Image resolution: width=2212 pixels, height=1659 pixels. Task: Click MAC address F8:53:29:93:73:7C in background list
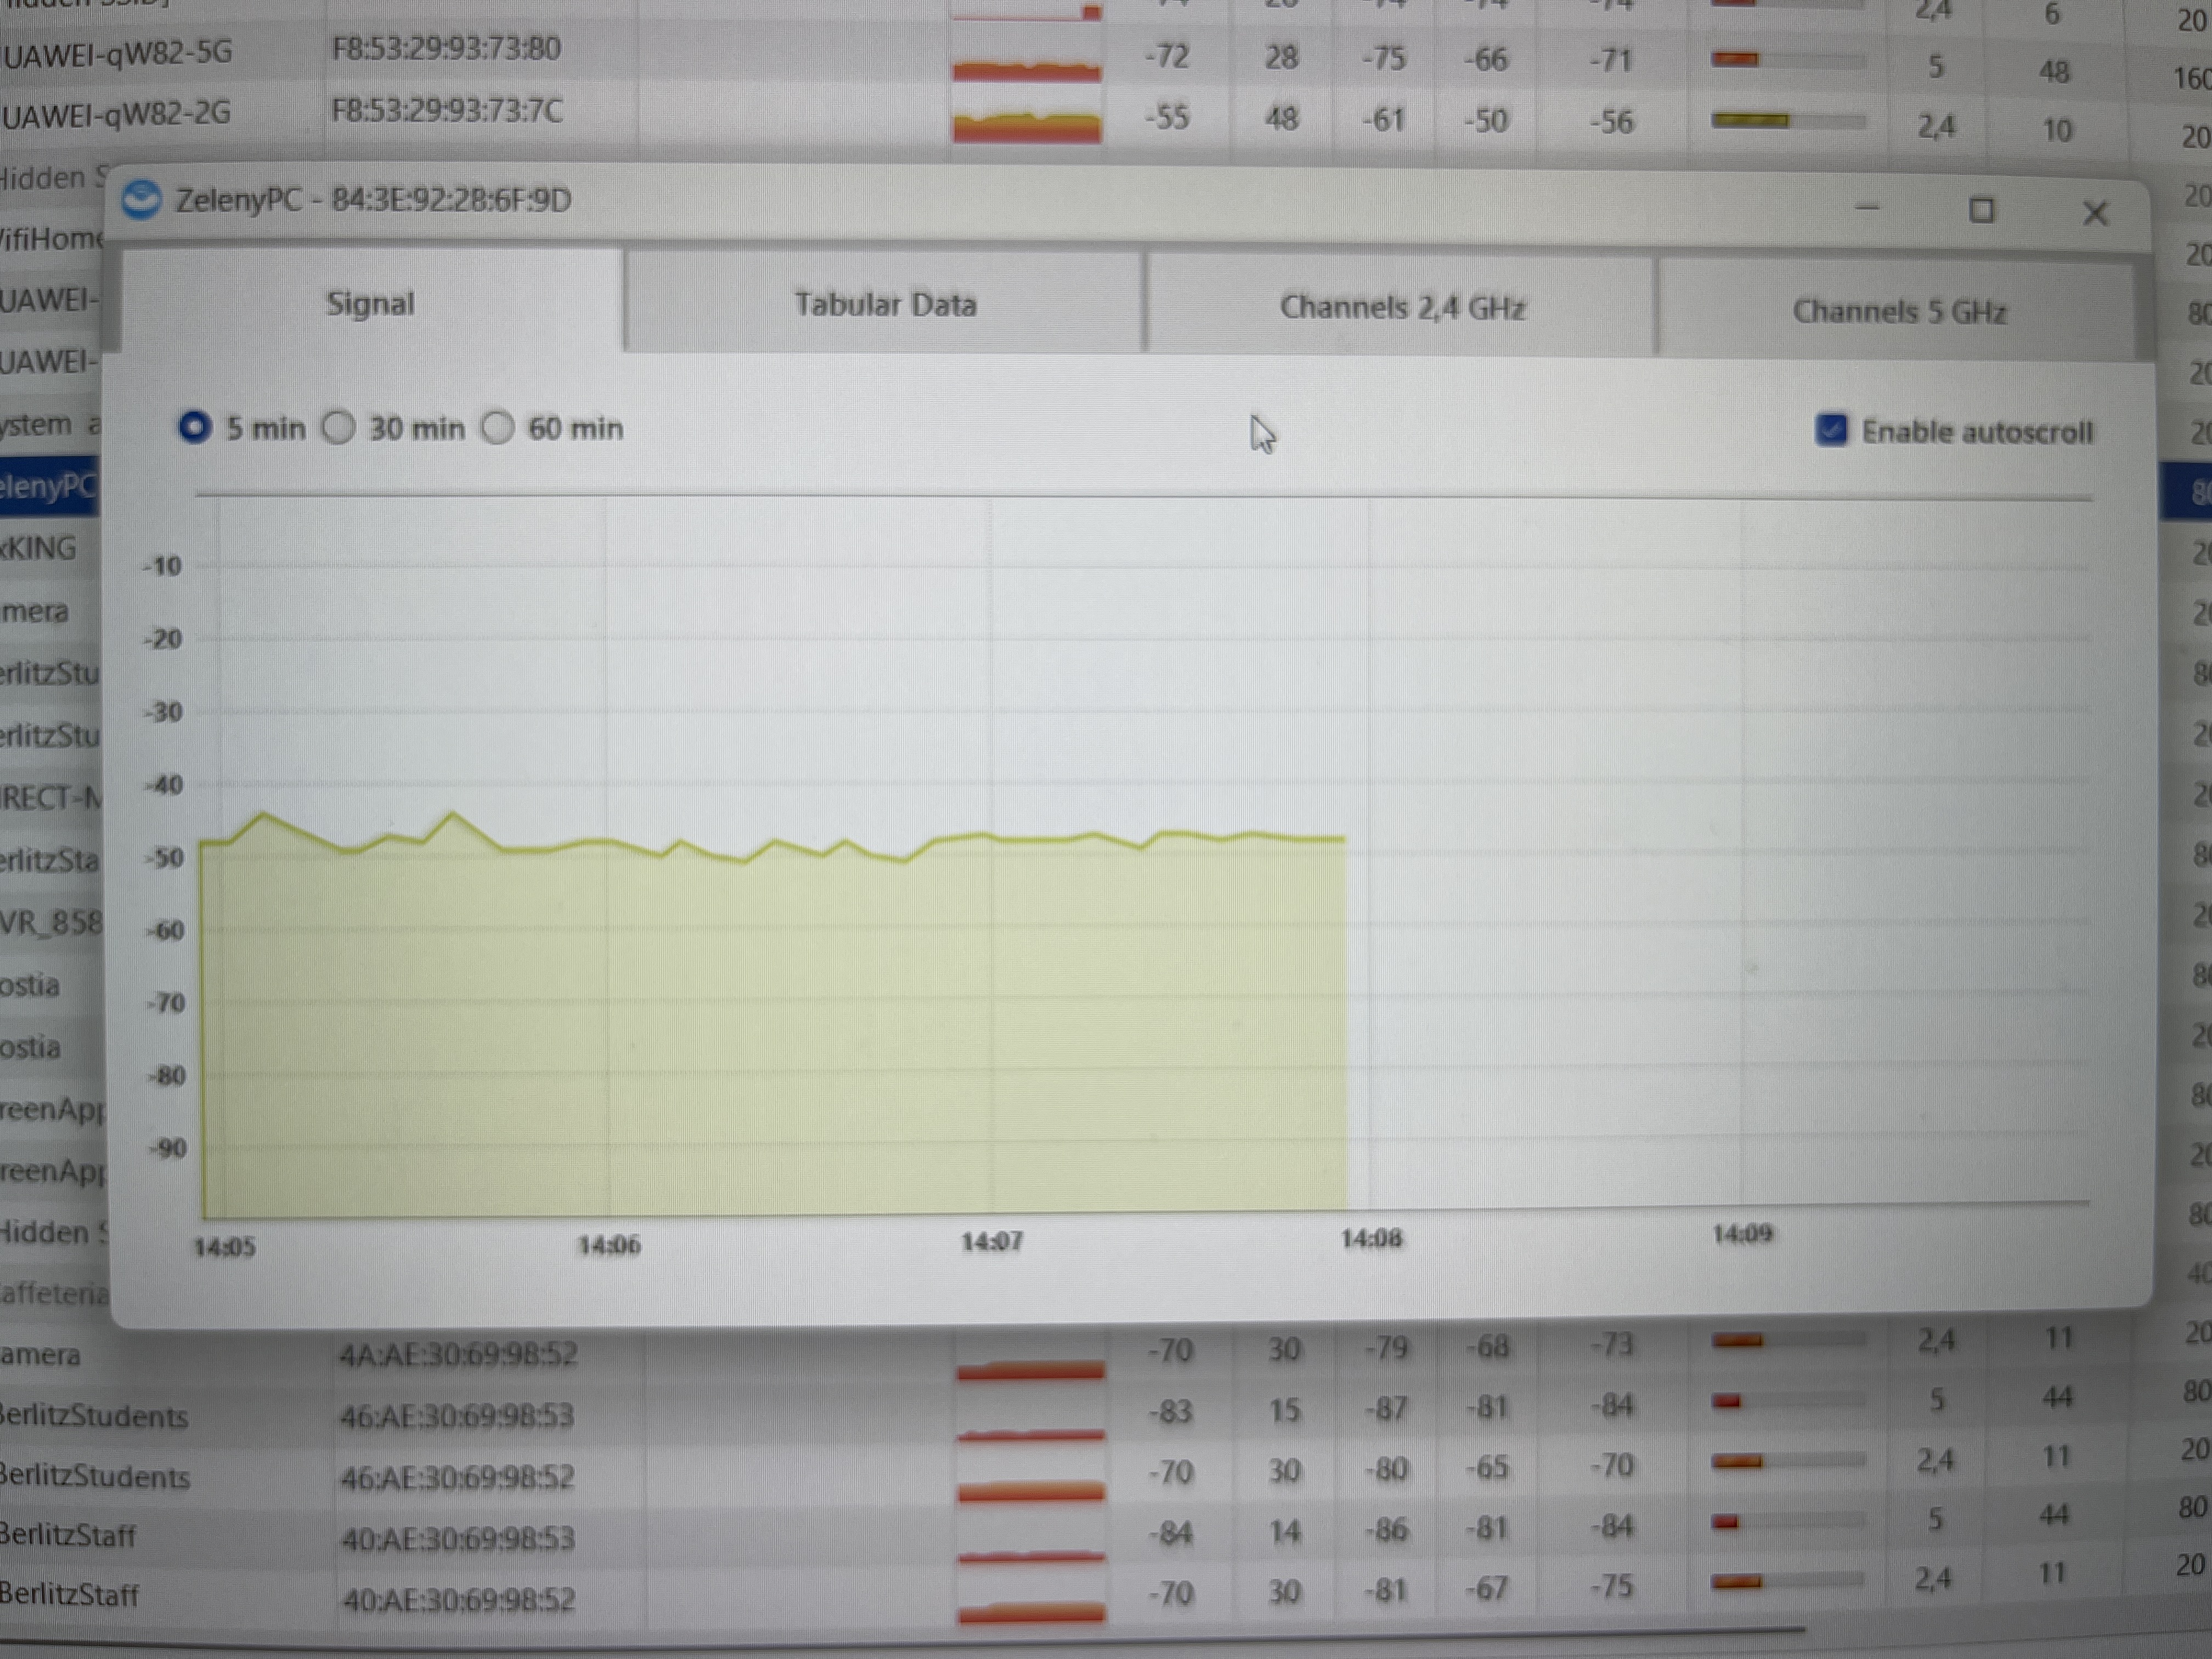click(447, 109)
